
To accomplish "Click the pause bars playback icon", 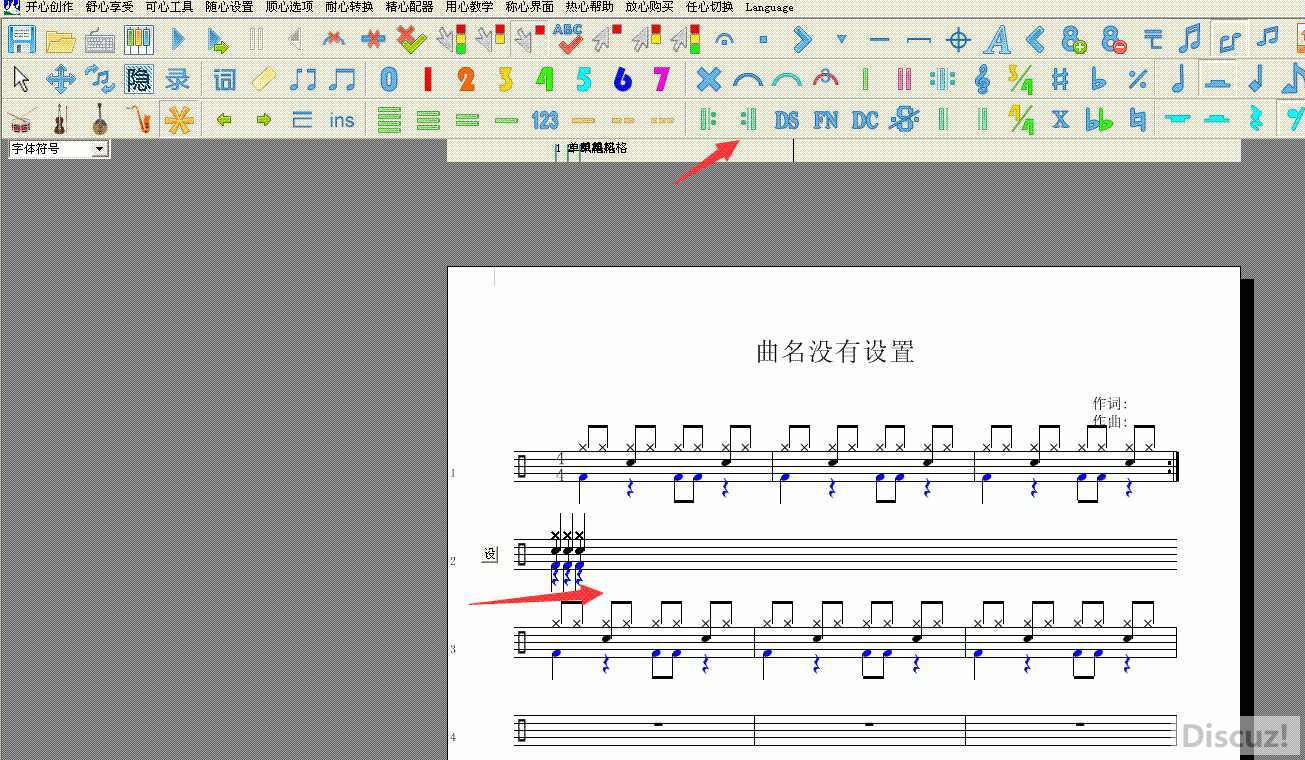I will (x=256, y=40).
